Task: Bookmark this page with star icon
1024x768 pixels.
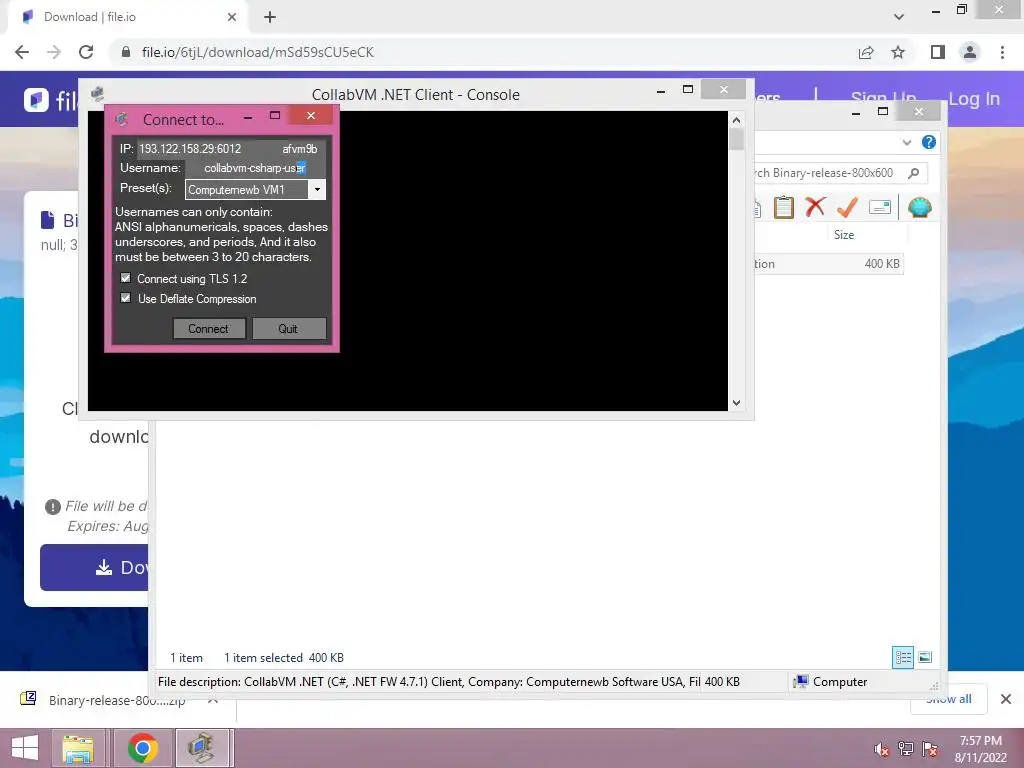Action: pos(898,52)
